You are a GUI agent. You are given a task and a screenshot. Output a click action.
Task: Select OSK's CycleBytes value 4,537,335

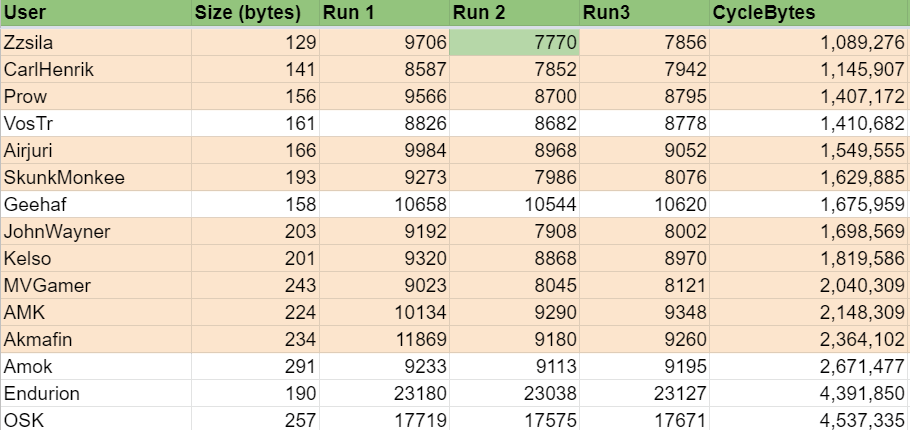pos(808,420)
